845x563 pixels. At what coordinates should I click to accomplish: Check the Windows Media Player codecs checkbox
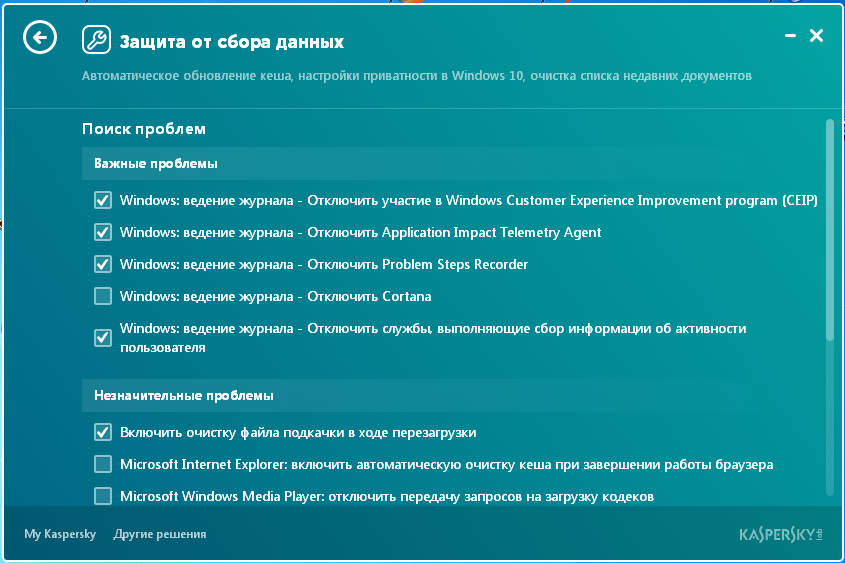103,496
